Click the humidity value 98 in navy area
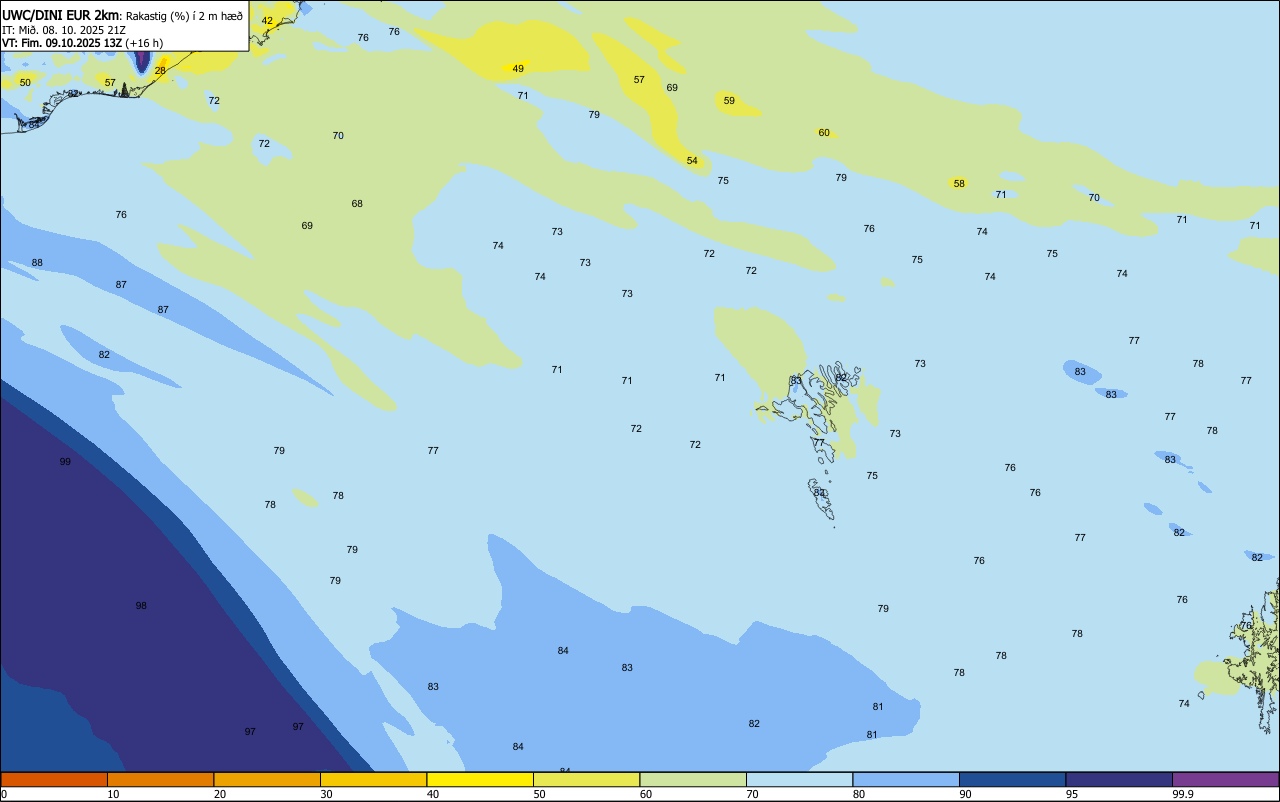 point(141,606)
